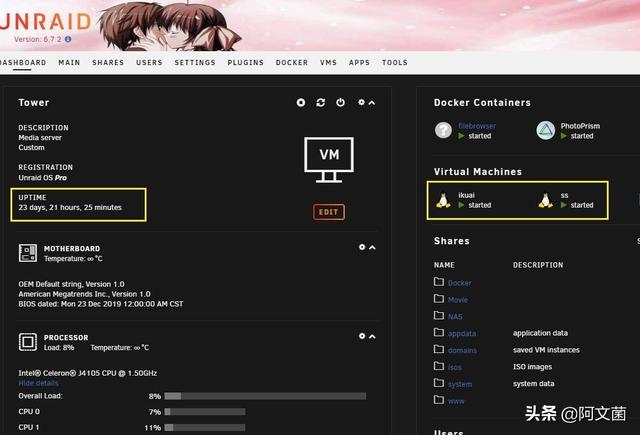Viewport: 640px width, 435px height.
Task: Open the Apps tab
Action: pos(360,62)
